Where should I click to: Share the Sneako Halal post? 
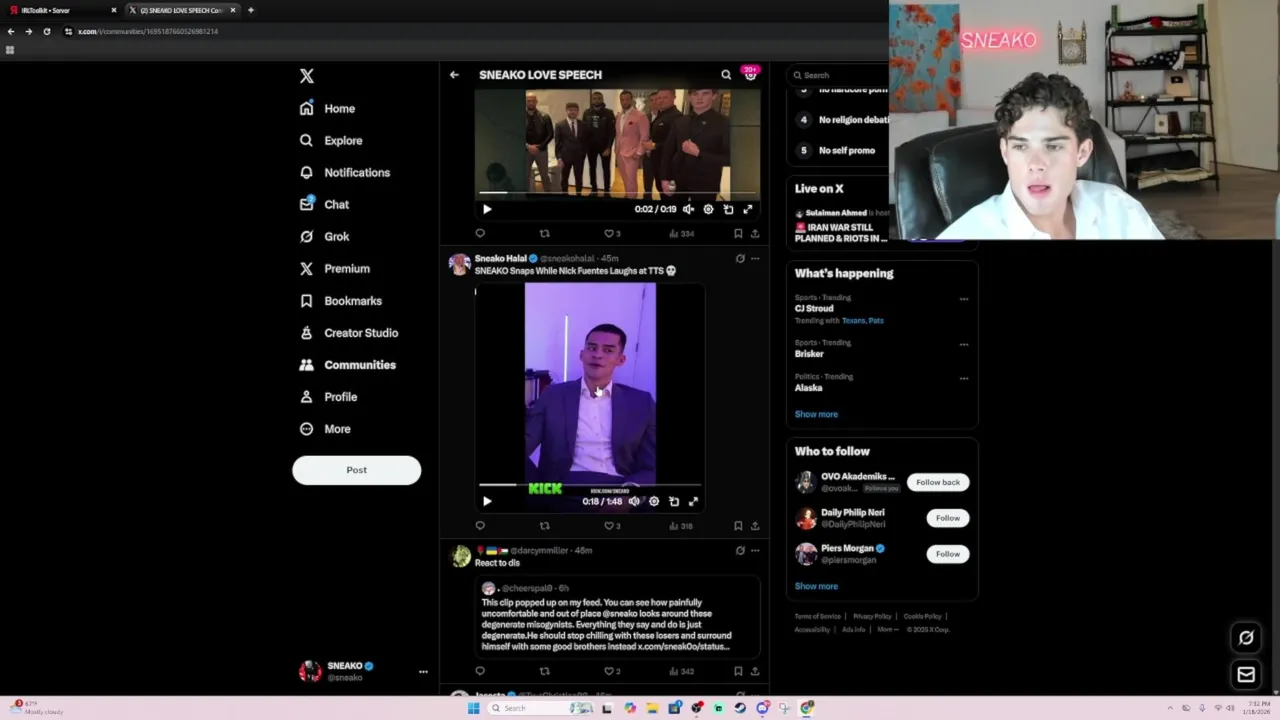(x=755, y=525)
